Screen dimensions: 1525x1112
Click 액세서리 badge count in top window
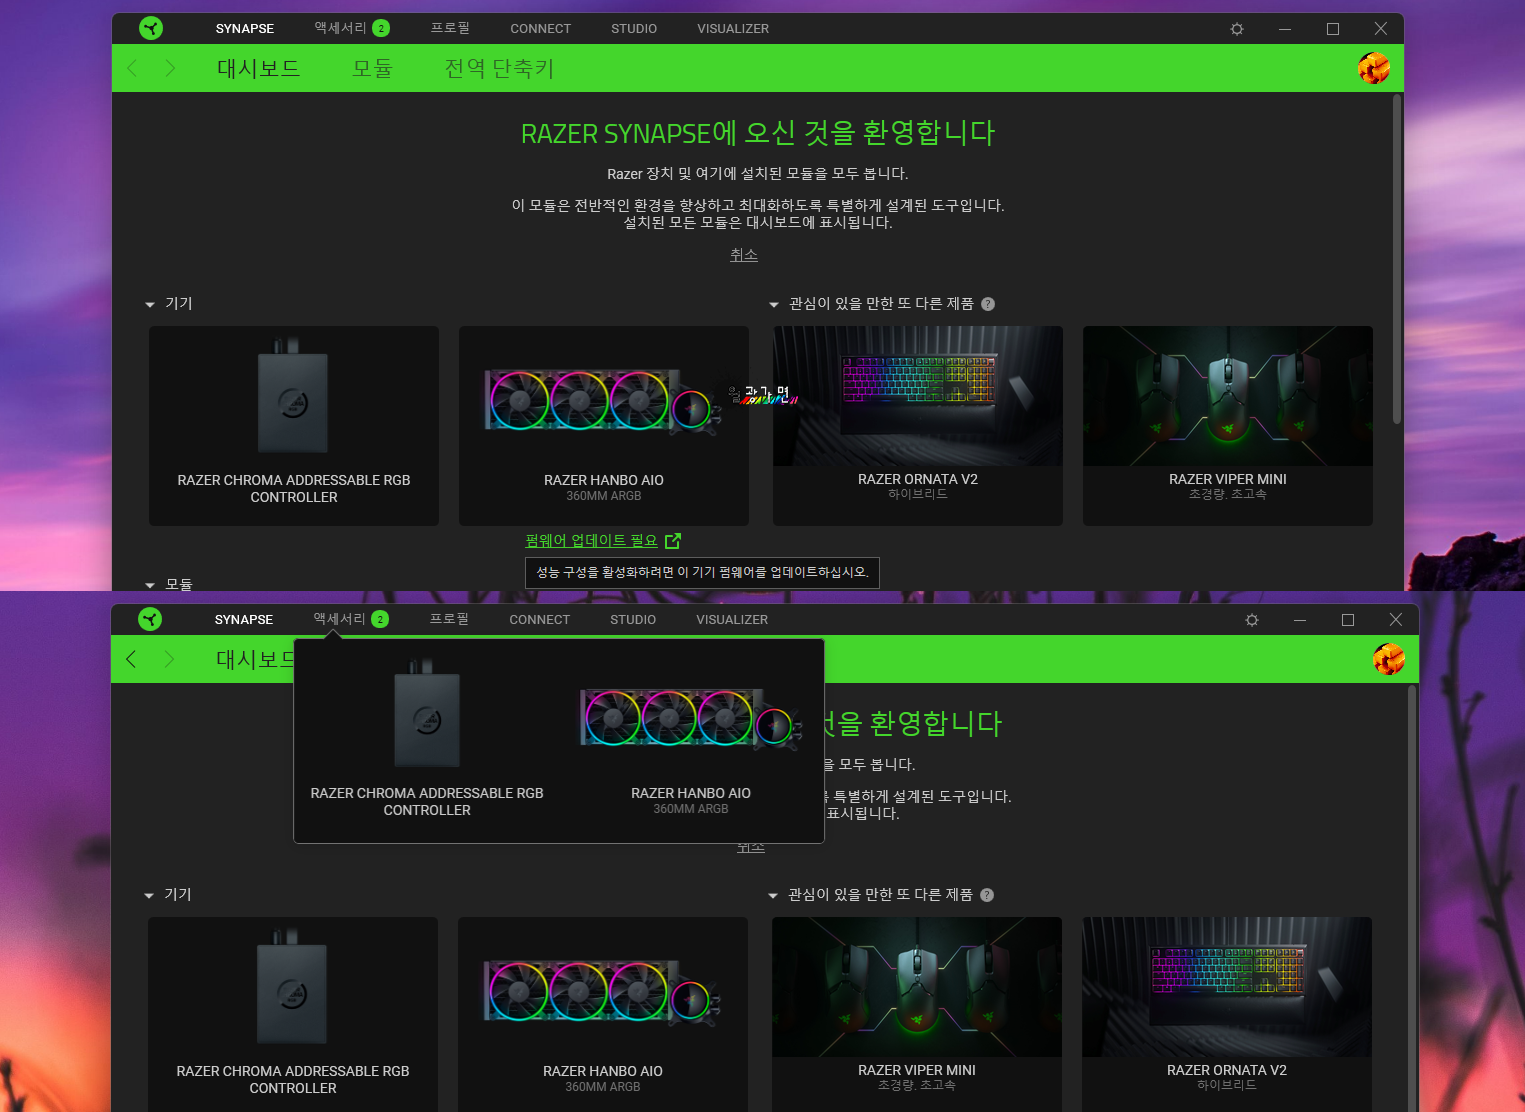coord(381,28)
